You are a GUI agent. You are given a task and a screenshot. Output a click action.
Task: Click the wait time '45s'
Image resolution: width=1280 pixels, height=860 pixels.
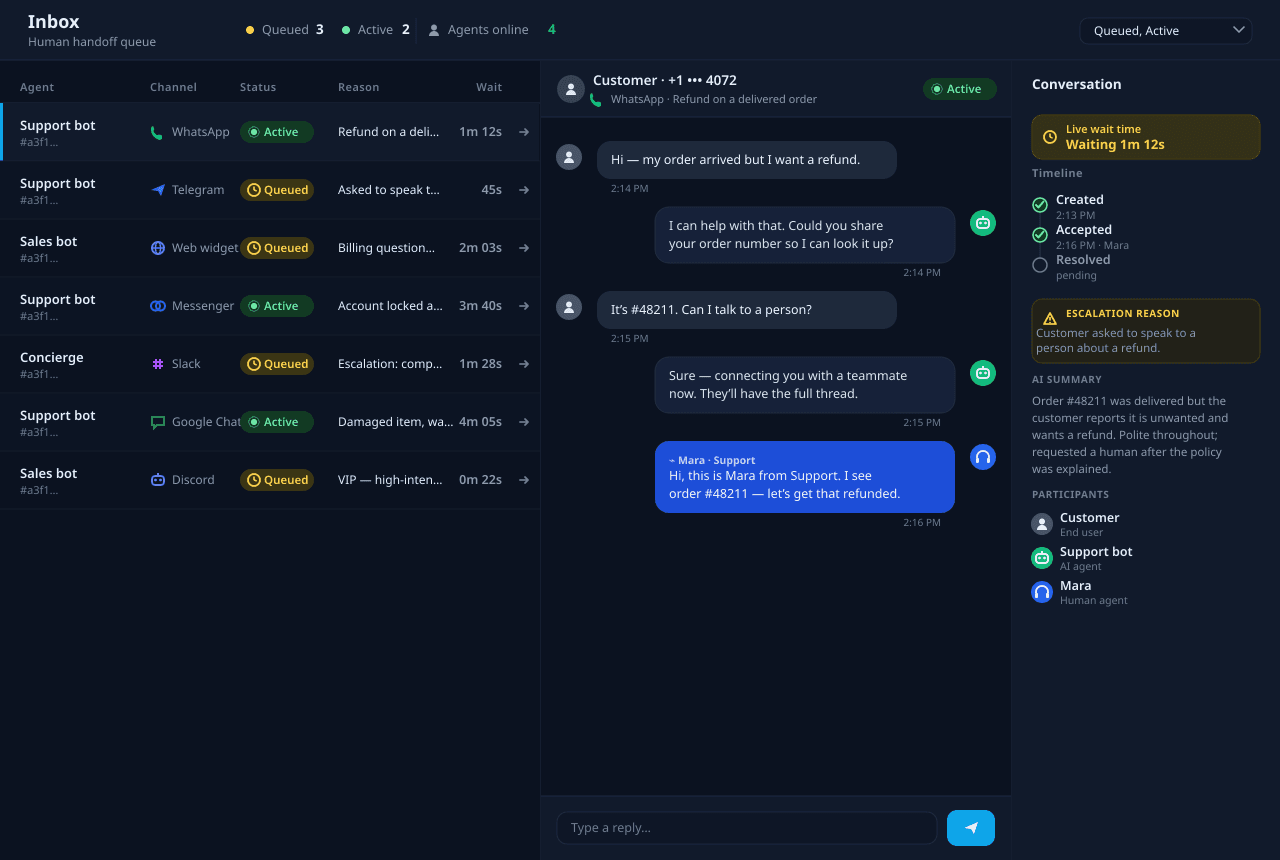click(491, 190)
